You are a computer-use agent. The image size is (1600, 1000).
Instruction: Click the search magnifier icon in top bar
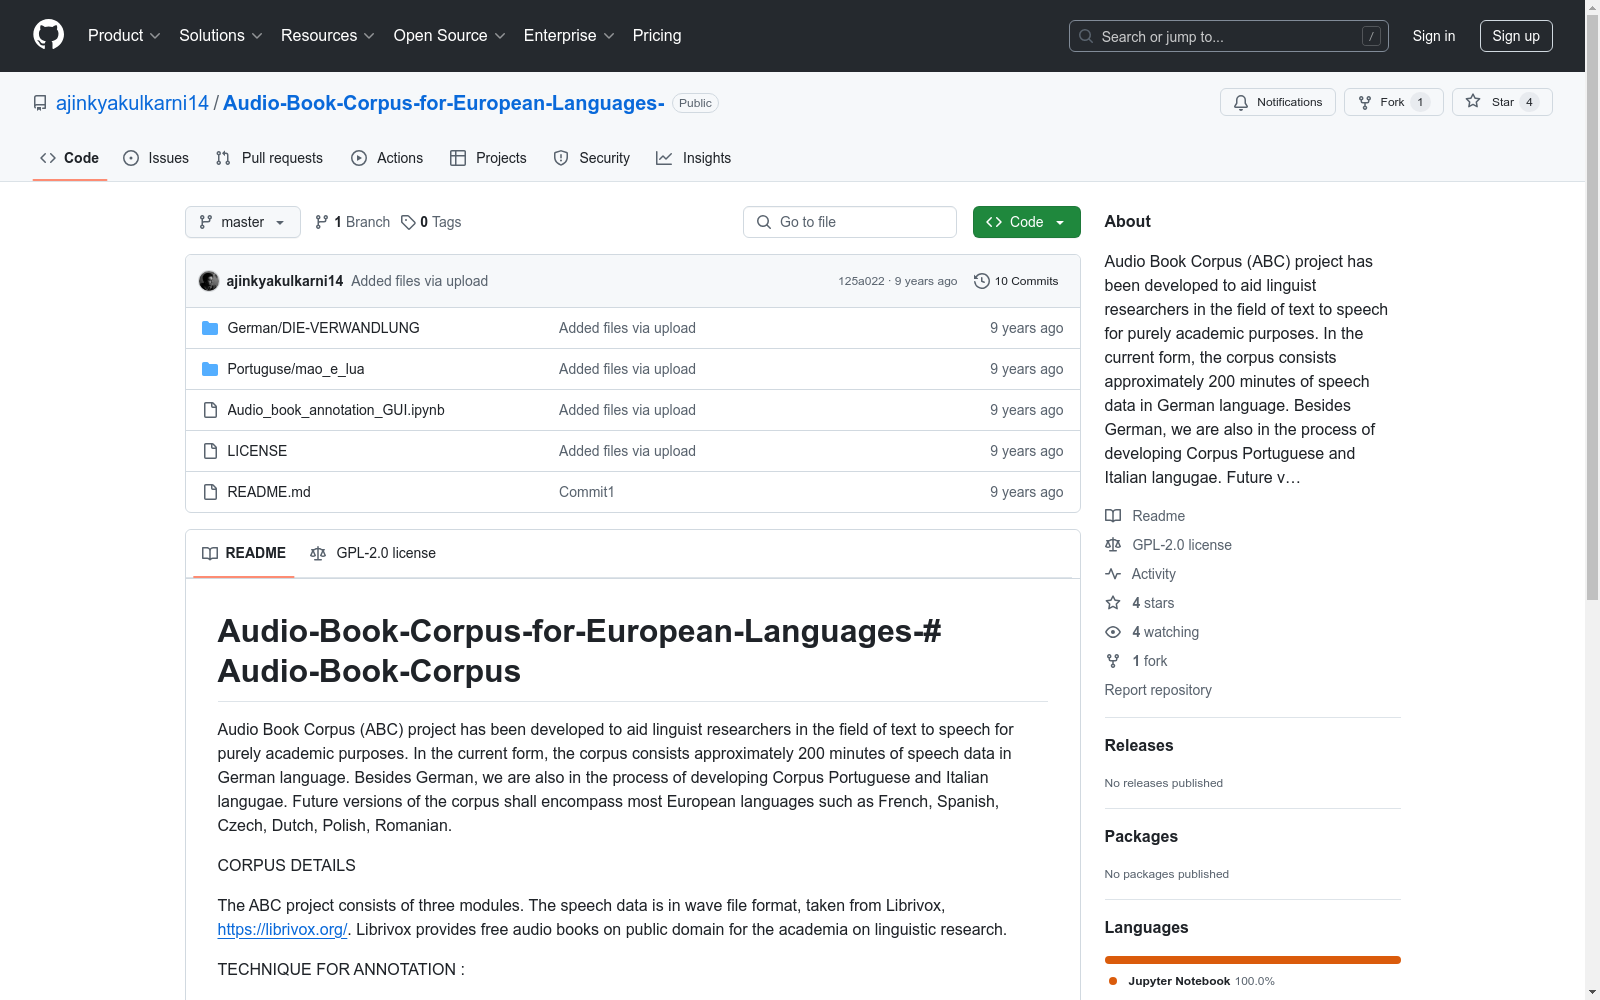pos(1086,36)
